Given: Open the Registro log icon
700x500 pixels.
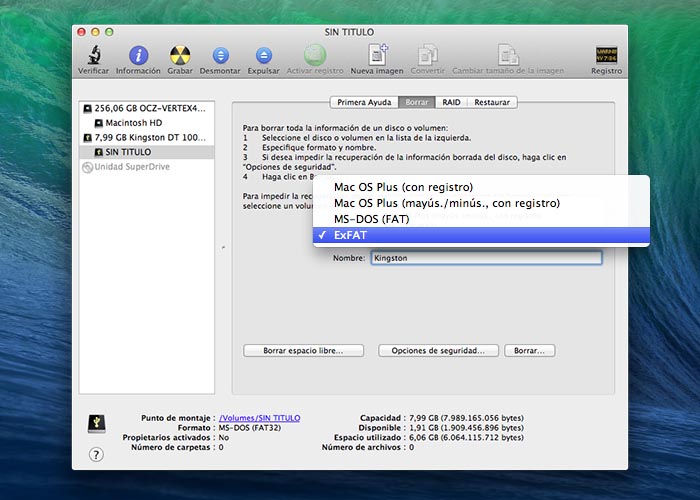Looking at the screenshot, I should (x=606, y=55).
